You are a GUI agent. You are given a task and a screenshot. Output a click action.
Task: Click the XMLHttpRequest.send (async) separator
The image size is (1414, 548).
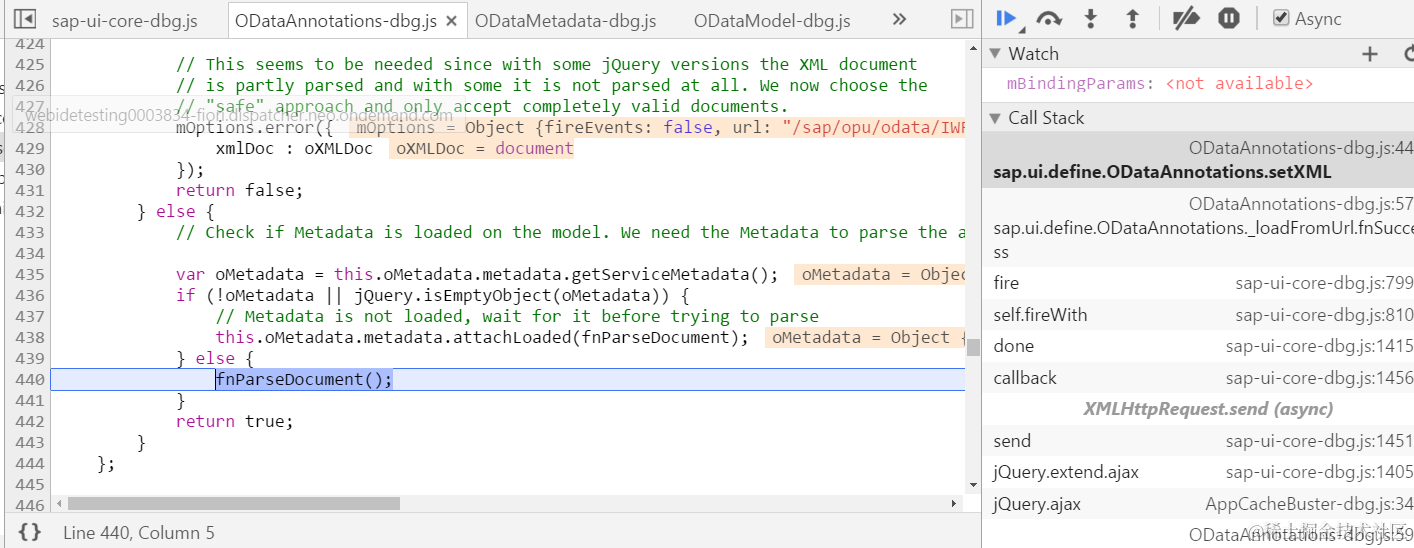click(1208, 409)
